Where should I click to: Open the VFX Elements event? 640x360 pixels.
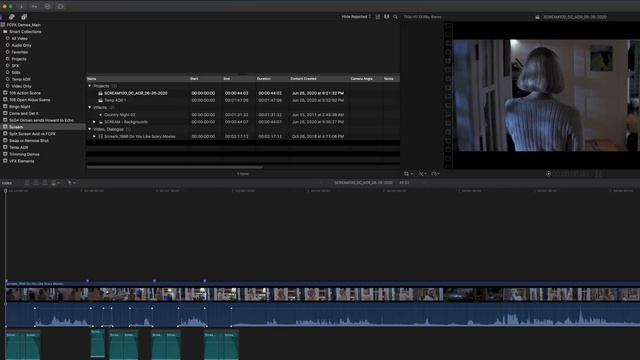[x=22, y=161]
